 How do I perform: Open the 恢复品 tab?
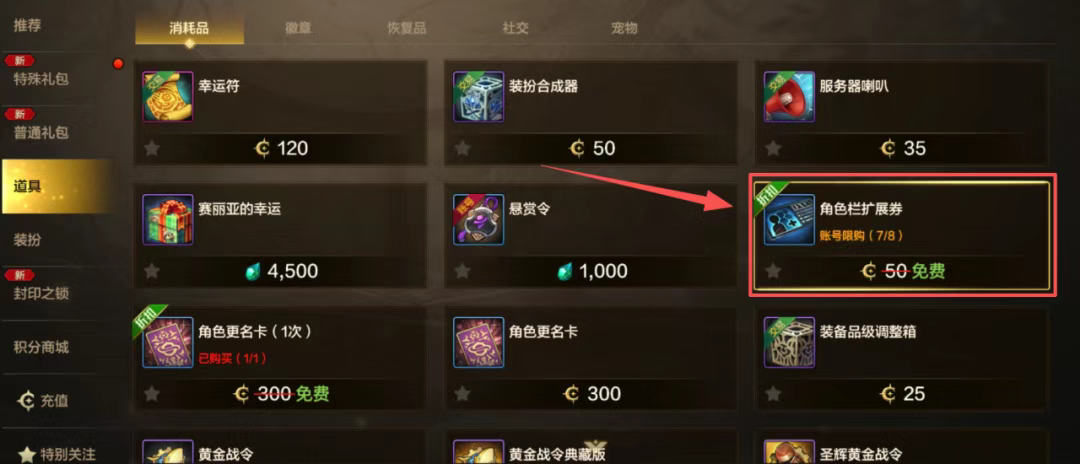pyautogui.click(x=406, y=28)
